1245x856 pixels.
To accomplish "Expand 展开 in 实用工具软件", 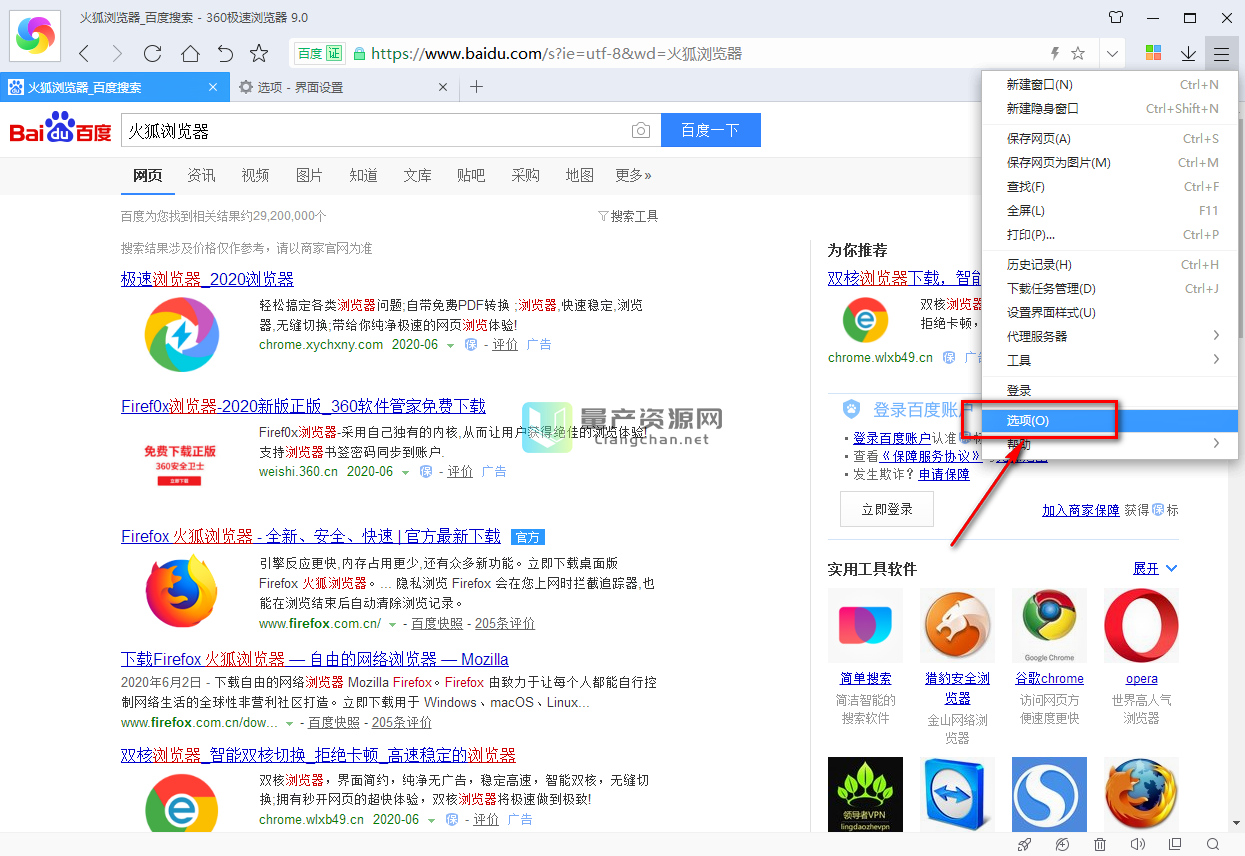I will (x=1155, y=568).
